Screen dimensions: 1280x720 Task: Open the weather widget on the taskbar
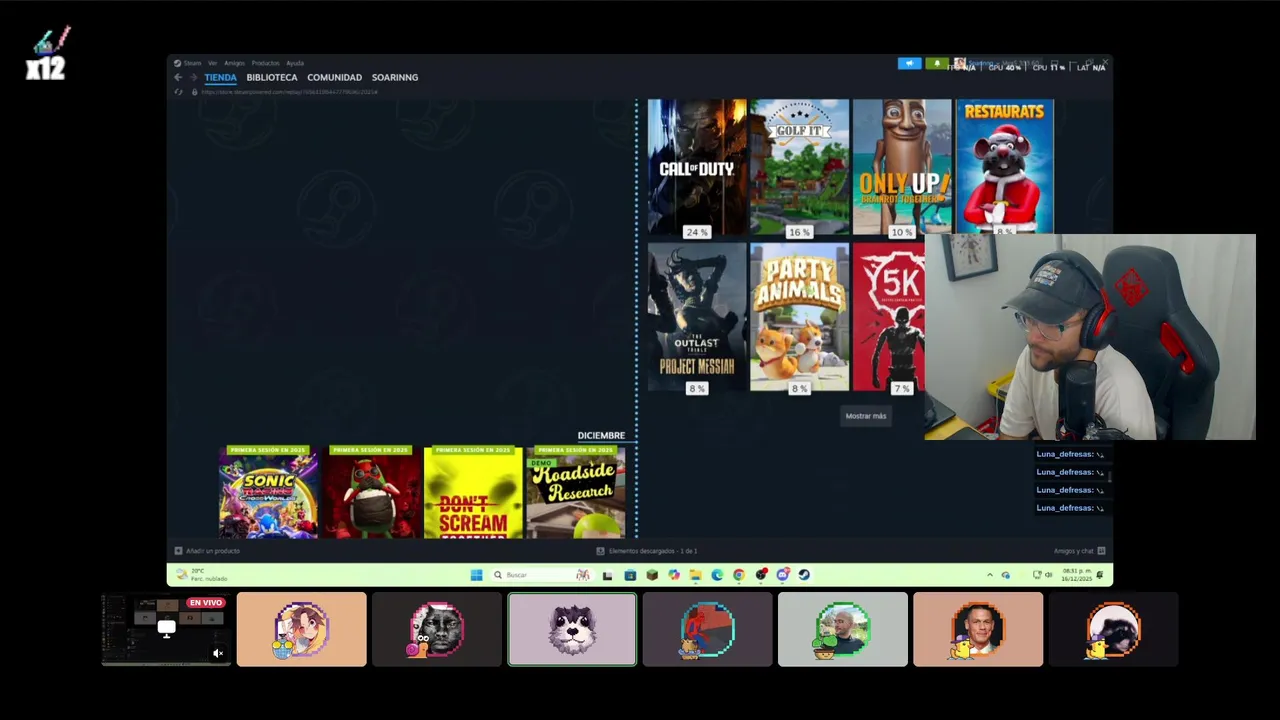click(202, 575)
